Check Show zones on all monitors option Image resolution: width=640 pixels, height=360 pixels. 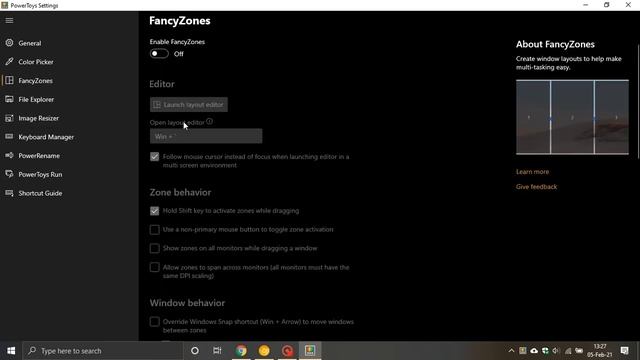click(154, 248)
